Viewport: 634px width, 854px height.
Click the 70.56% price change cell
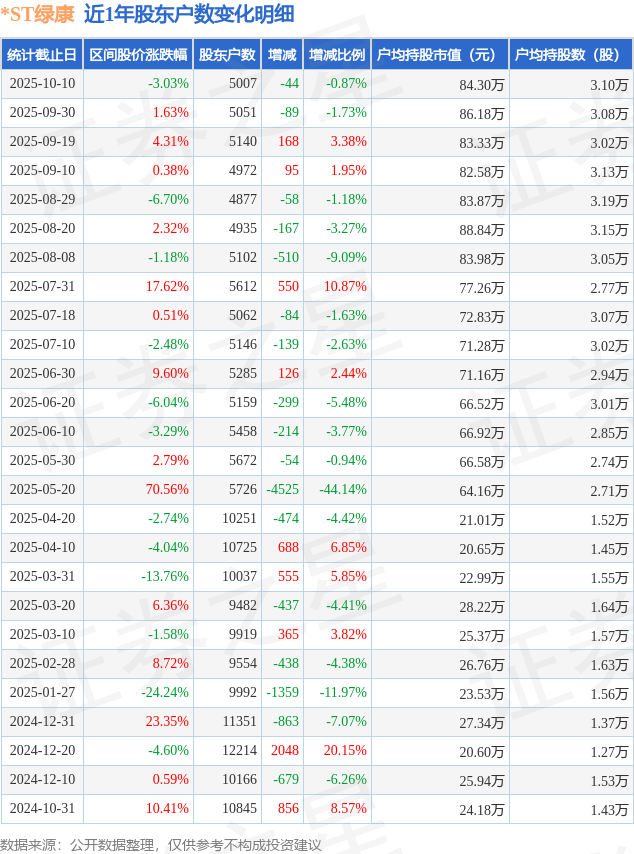coord(167,490)
